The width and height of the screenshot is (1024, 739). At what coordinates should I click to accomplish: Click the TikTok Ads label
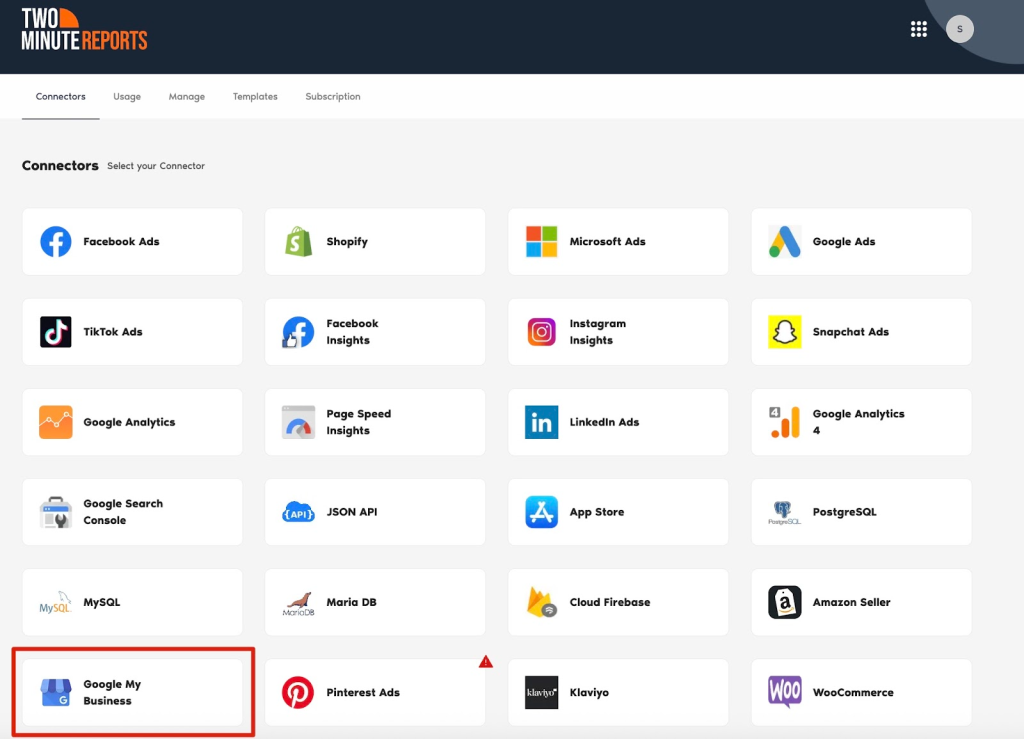113,332
